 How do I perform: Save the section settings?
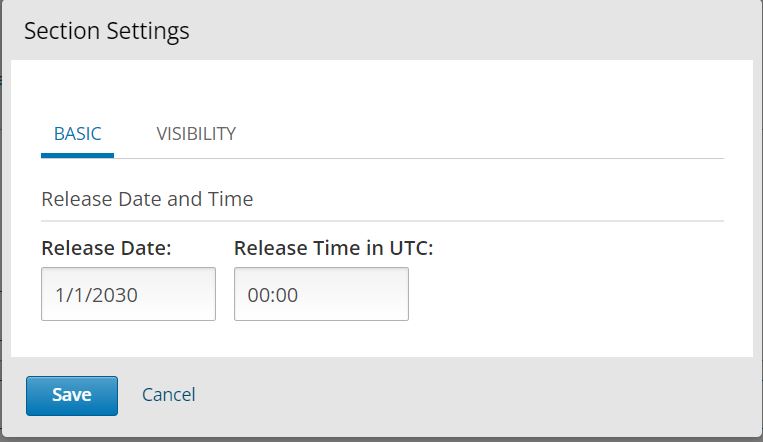(x=72, y=395)
